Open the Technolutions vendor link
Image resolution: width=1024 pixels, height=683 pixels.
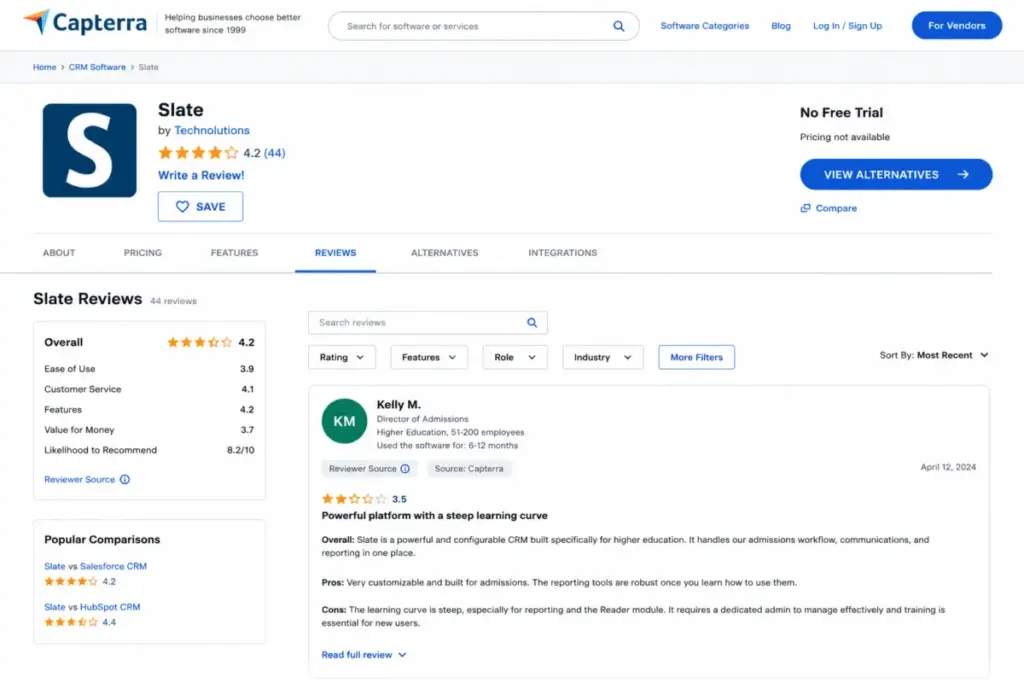[x=212, y=131]
